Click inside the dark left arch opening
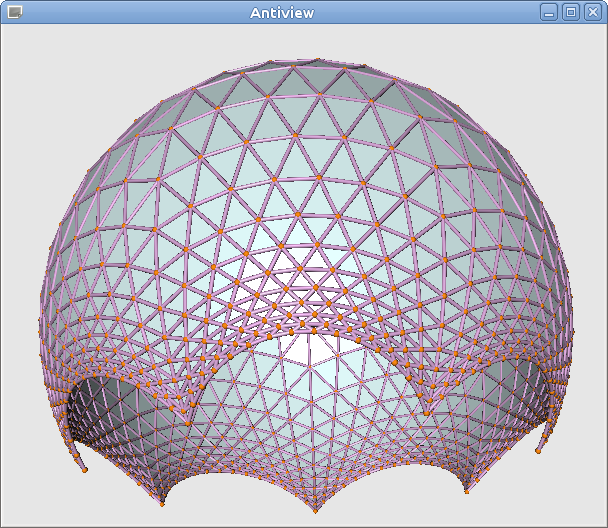The height and width of the screenshot is (528, 608). (x=108, y=398)
